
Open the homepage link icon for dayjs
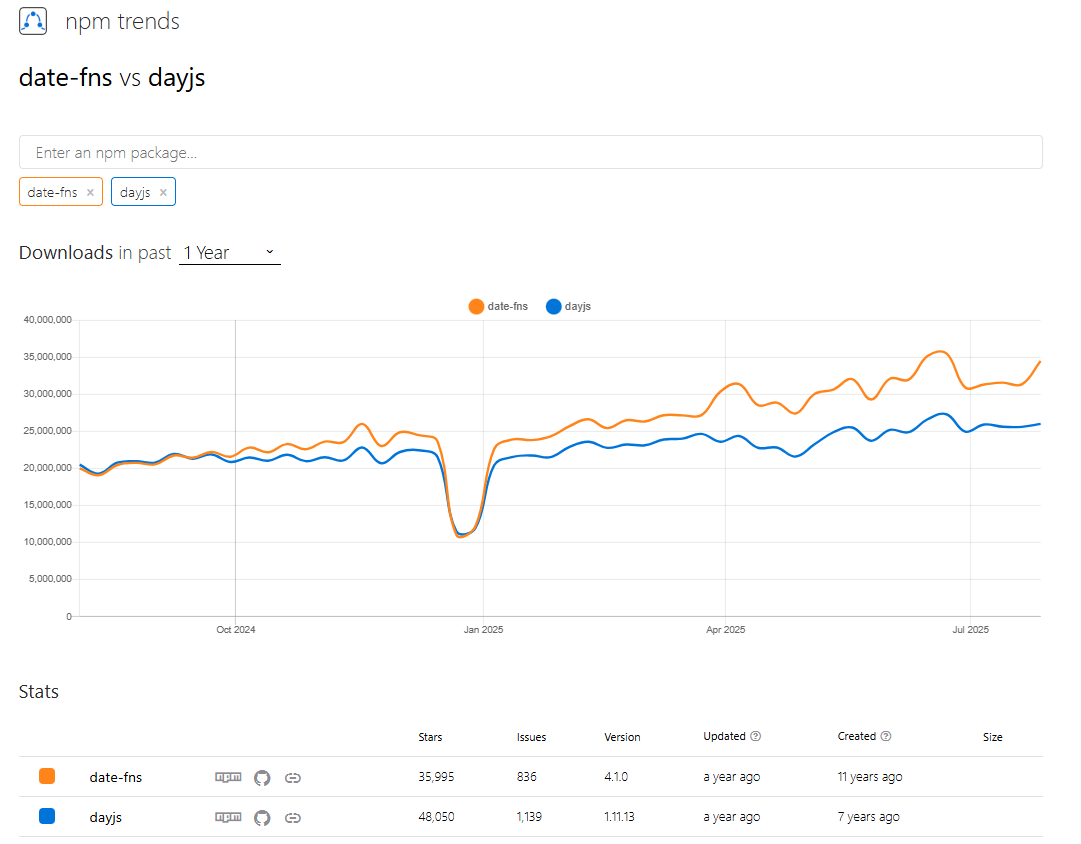pyautogui.click(x=293, y=817)
